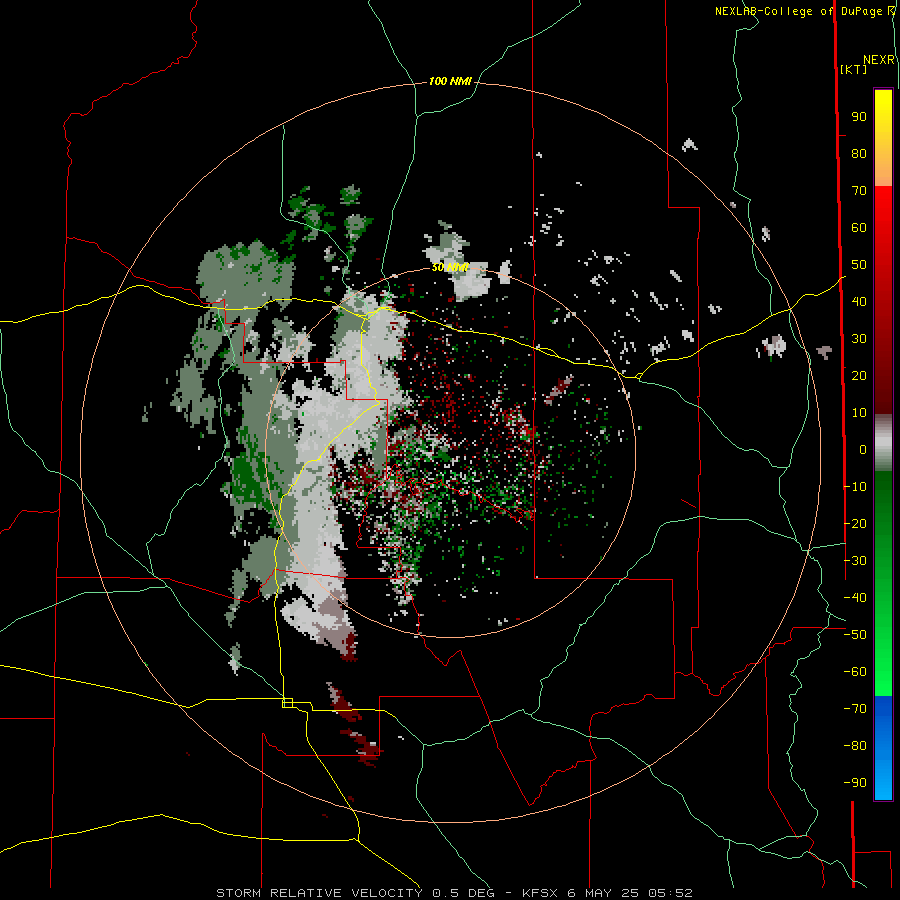This screenshot has height=900, width=900.
Task: Click the 30 knot scale label
Action: (859, 339)
